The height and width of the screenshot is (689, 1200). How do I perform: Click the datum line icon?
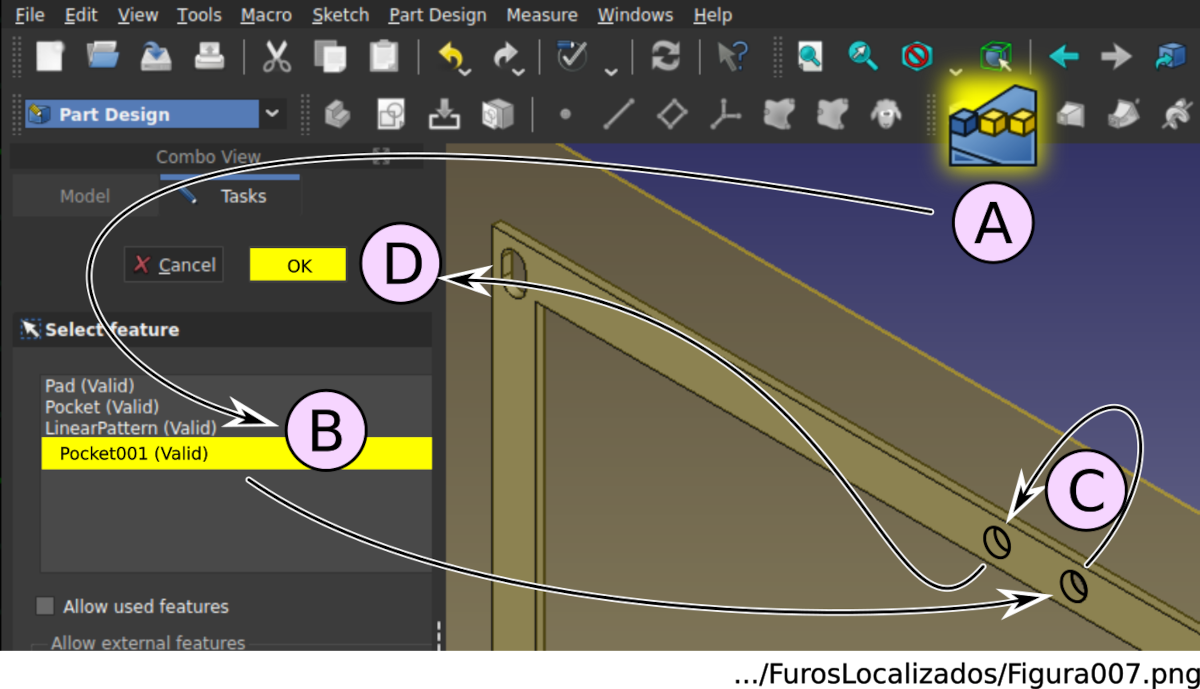619,114
